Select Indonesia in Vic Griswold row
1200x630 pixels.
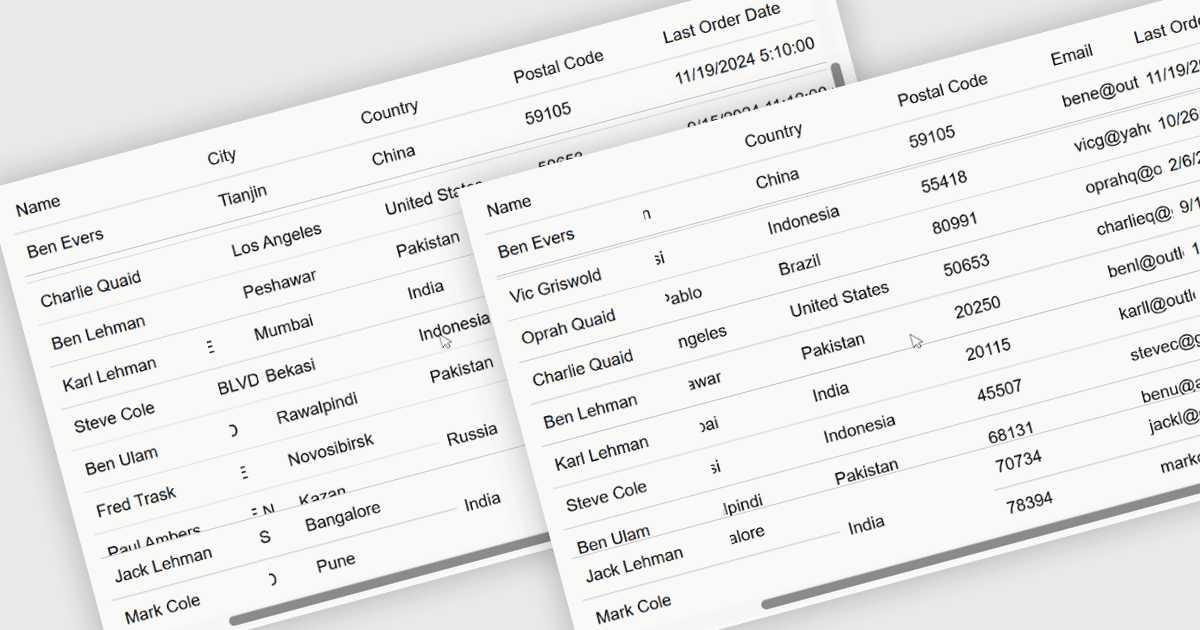[803, 220]
